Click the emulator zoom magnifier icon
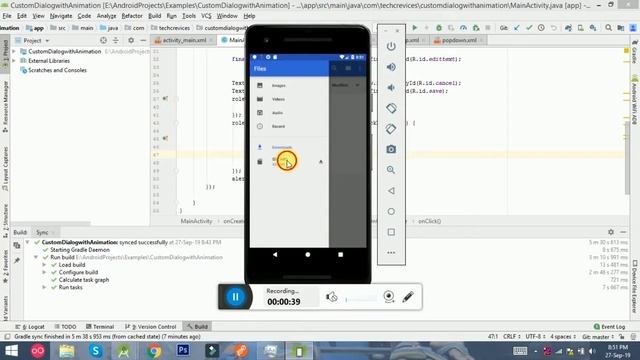The width and height of the screenshot is (640, 360). pos(391,170)
